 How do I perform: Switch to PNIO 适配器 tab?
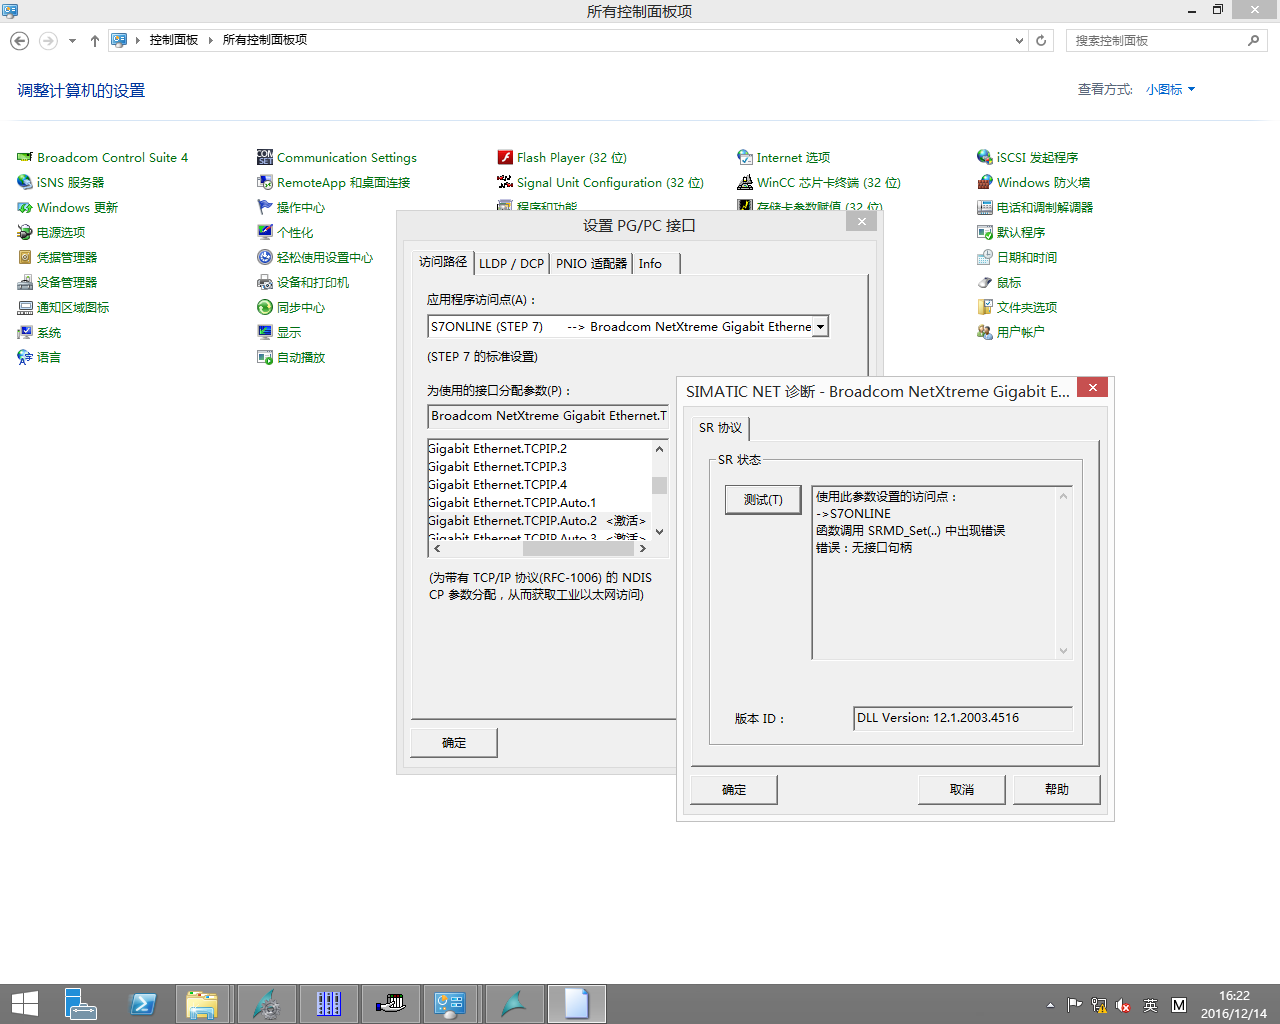(x=591, y=264)
